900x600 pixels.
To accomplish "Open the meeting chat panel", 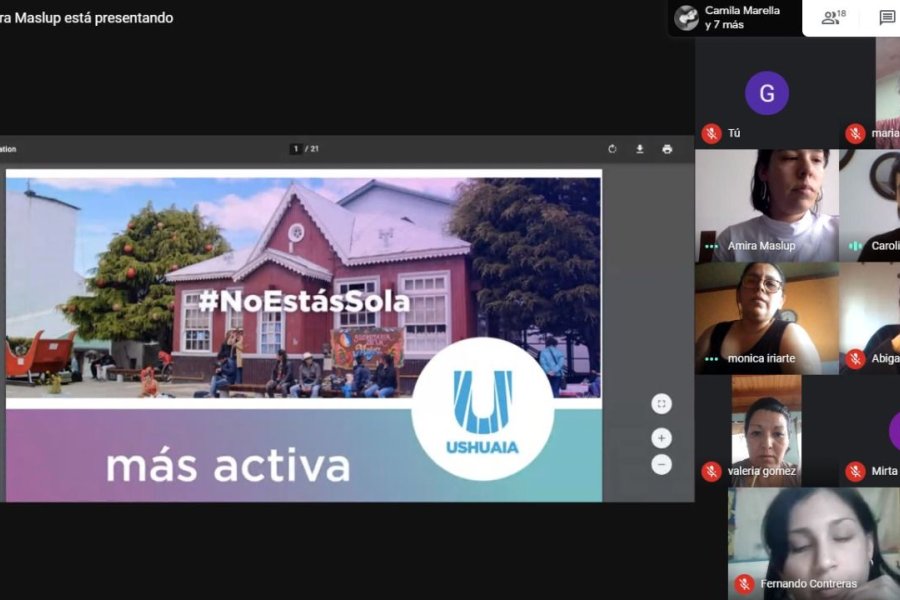I will coord(887,17).
